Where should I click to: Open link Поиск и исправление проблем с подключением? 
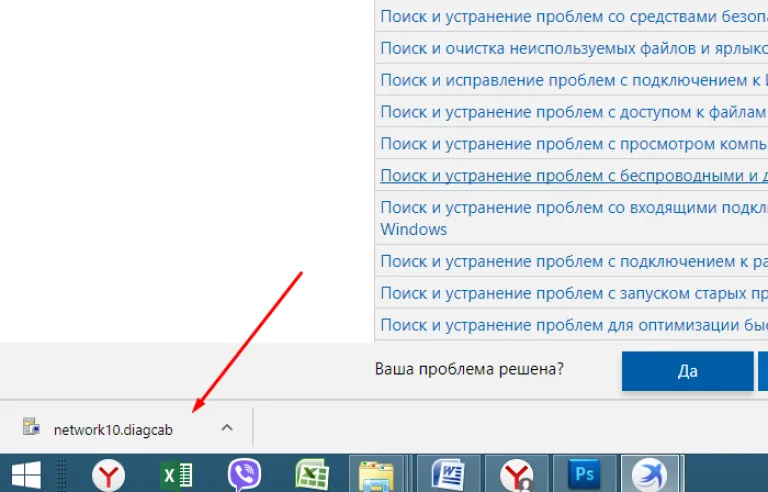coord(574,80)
